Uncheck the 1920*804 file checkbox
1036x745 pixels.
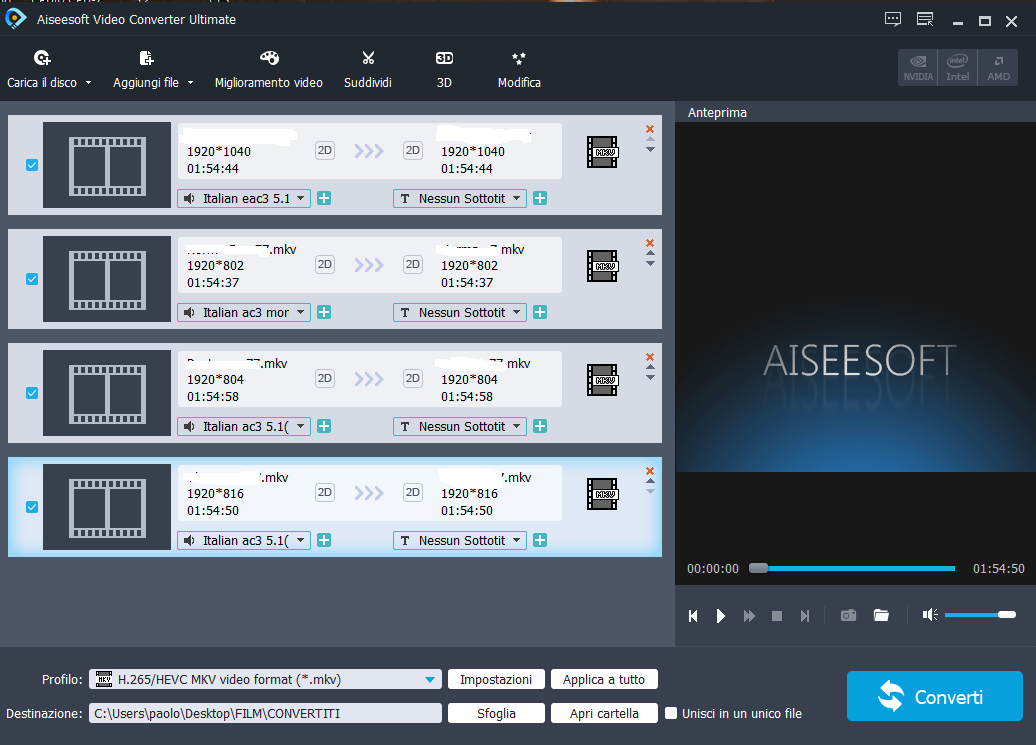click(32, 393)
